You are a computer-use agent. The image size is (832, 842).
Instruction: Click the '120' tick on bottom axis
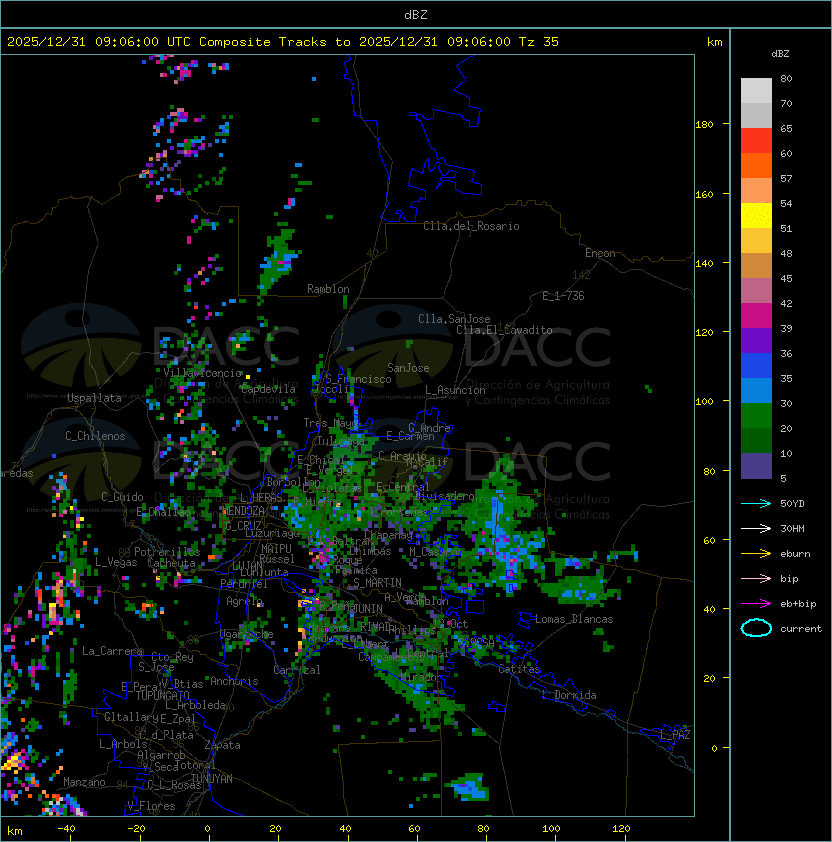coord(621,829)
